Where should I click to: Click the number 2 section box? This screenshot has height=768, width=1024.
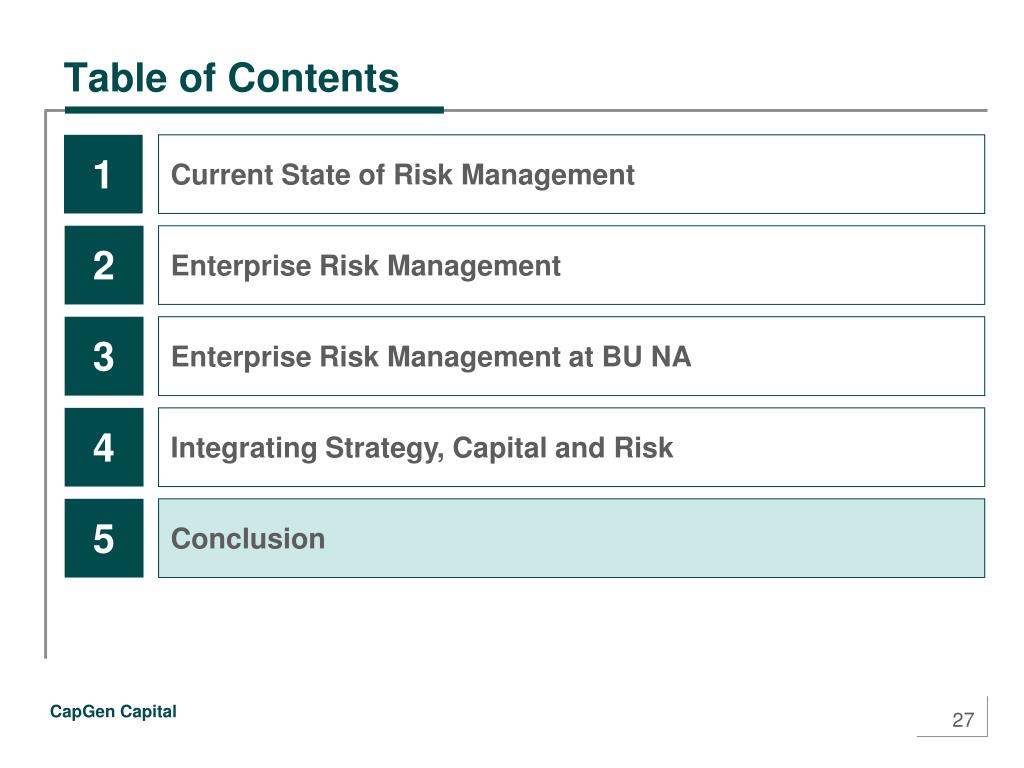(x=103, y=265)
